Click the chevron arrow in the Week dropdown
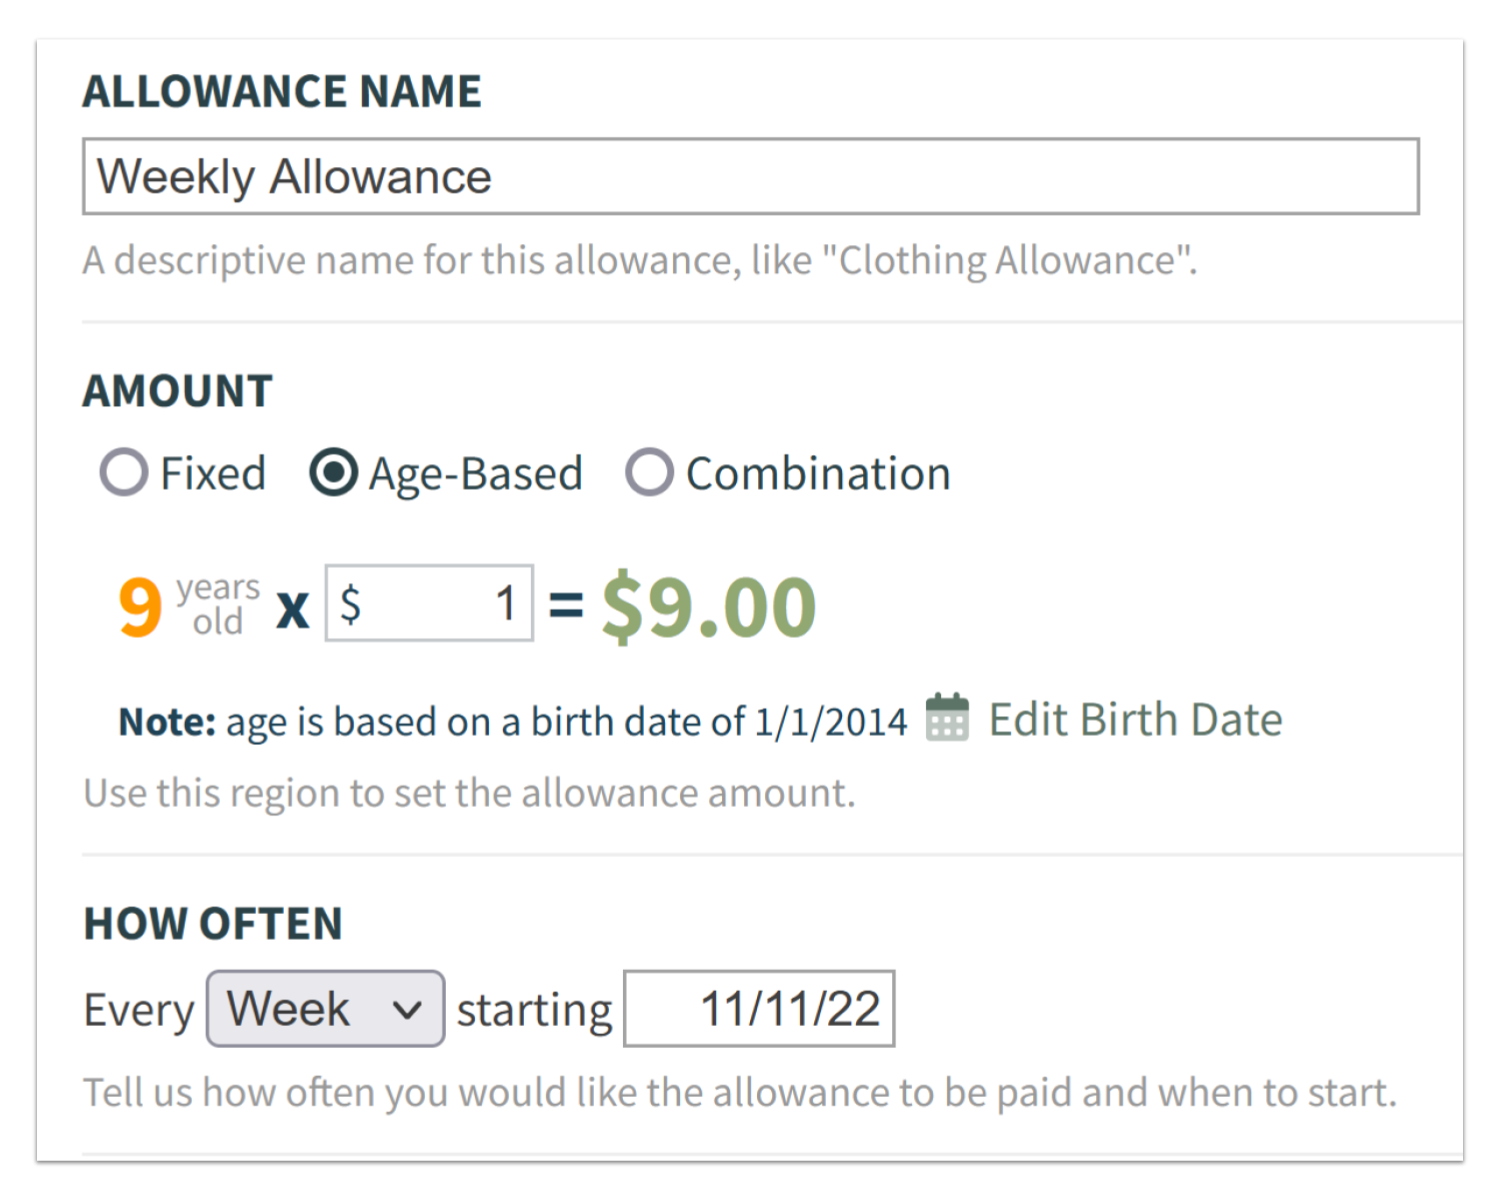 407,1010
